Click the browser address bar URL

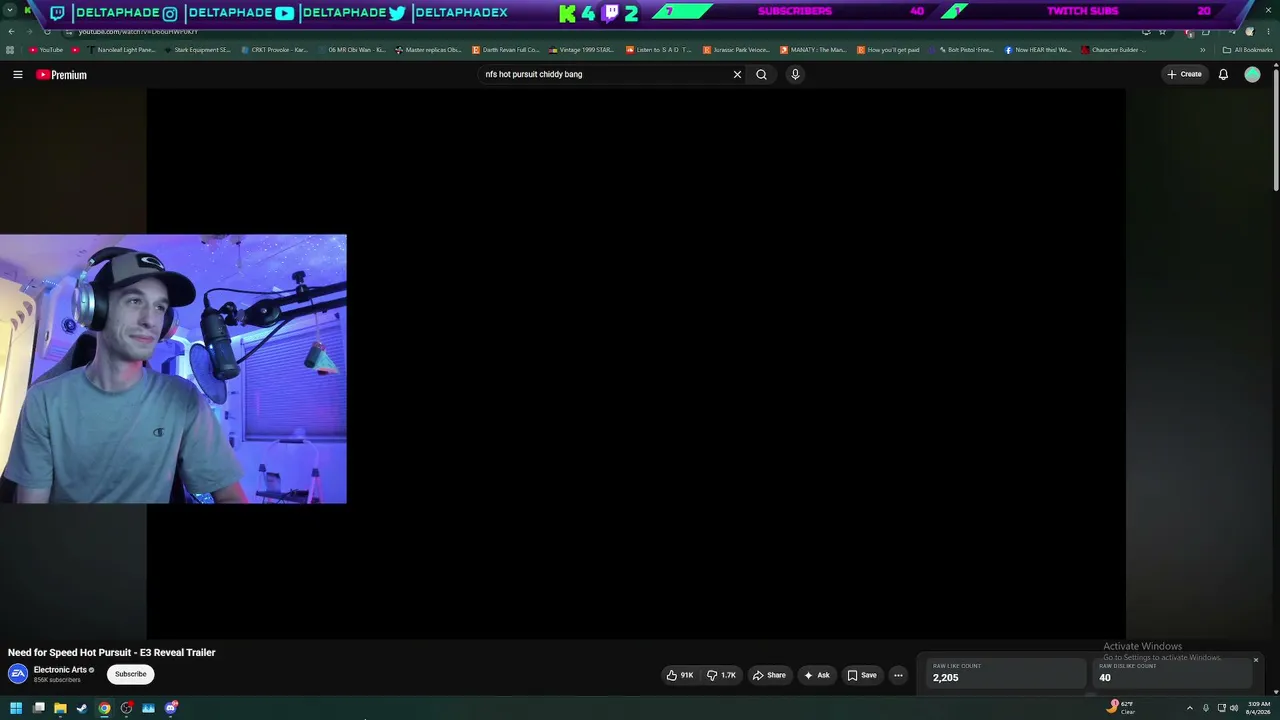point(138,32)
